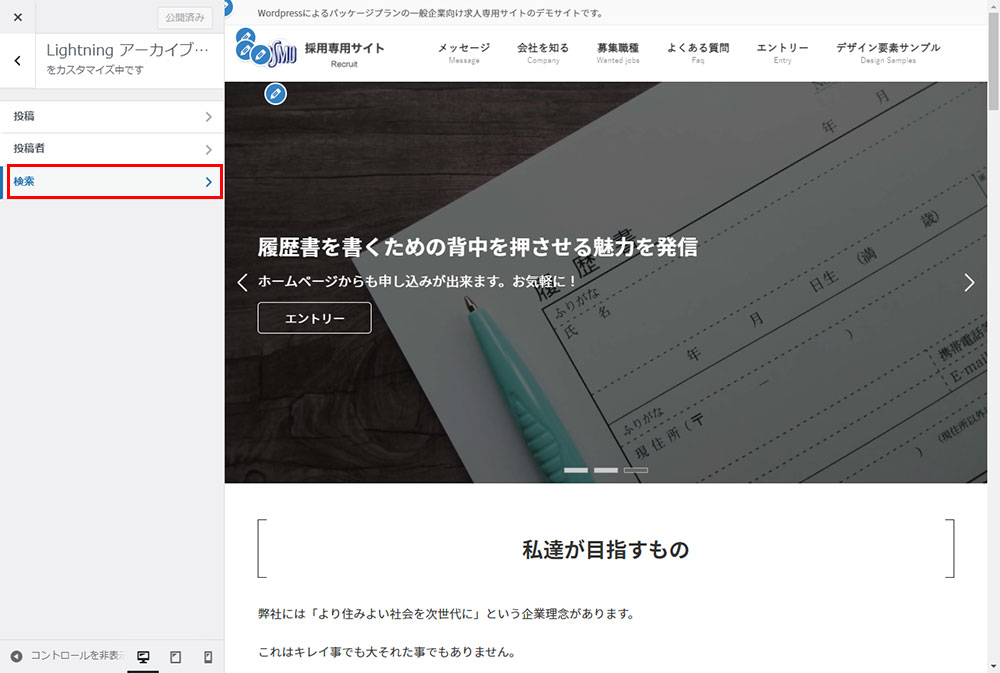Close the customizer with the X icon
The image size is (1000, 673).
[x=18, y=17]
